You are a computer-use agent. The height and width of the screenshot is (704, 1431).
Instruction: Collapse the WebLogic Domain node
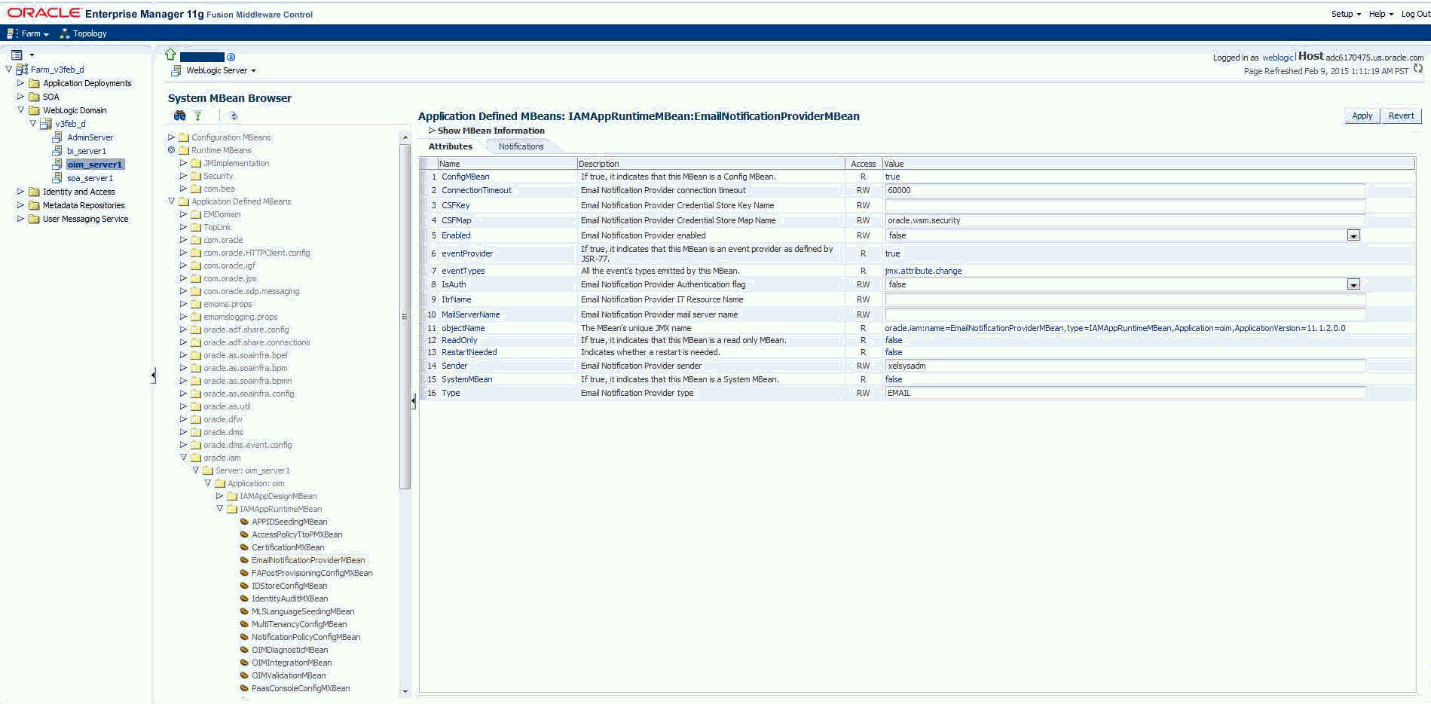[20, 111]
